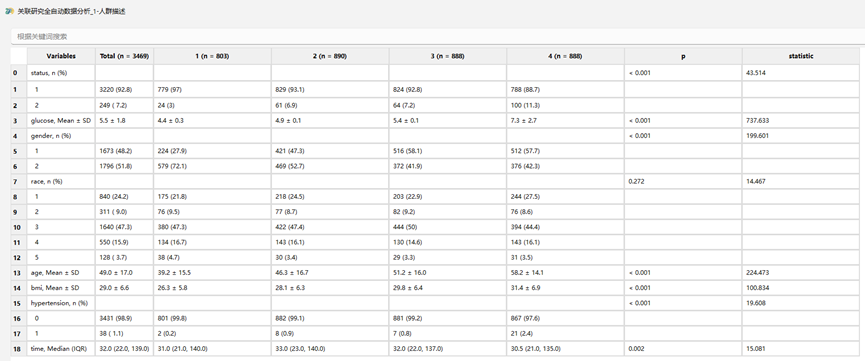Sort by the Variables column header
This screenshot has height=361, width=865.
click(61, 56)
